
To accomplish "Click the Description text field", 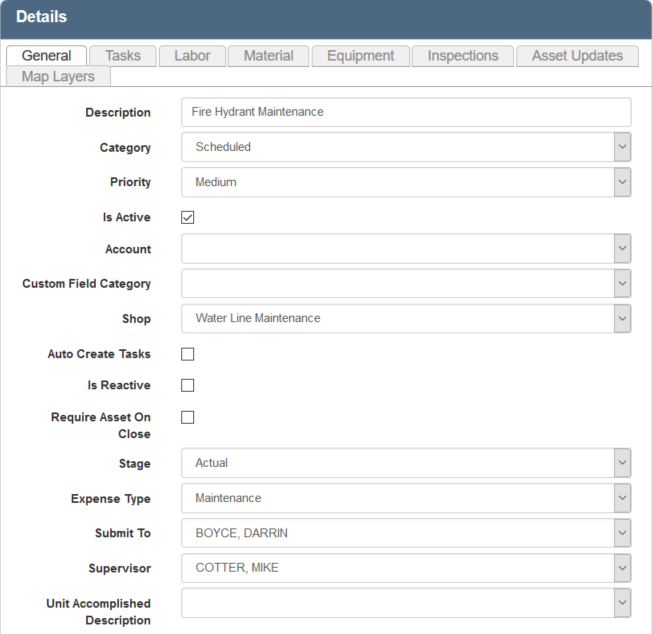I will coord(406,112).
